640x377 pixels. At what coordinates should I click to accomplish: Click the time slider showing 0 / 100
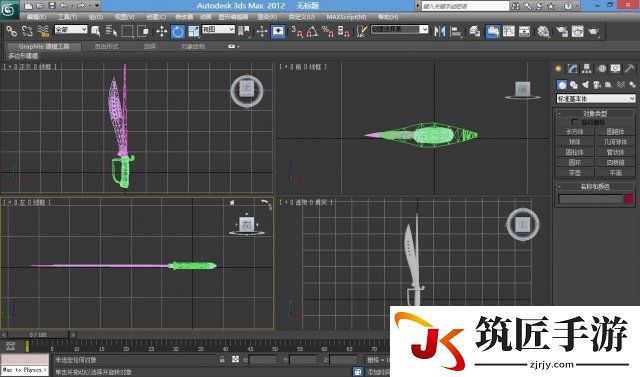[38, 335]
